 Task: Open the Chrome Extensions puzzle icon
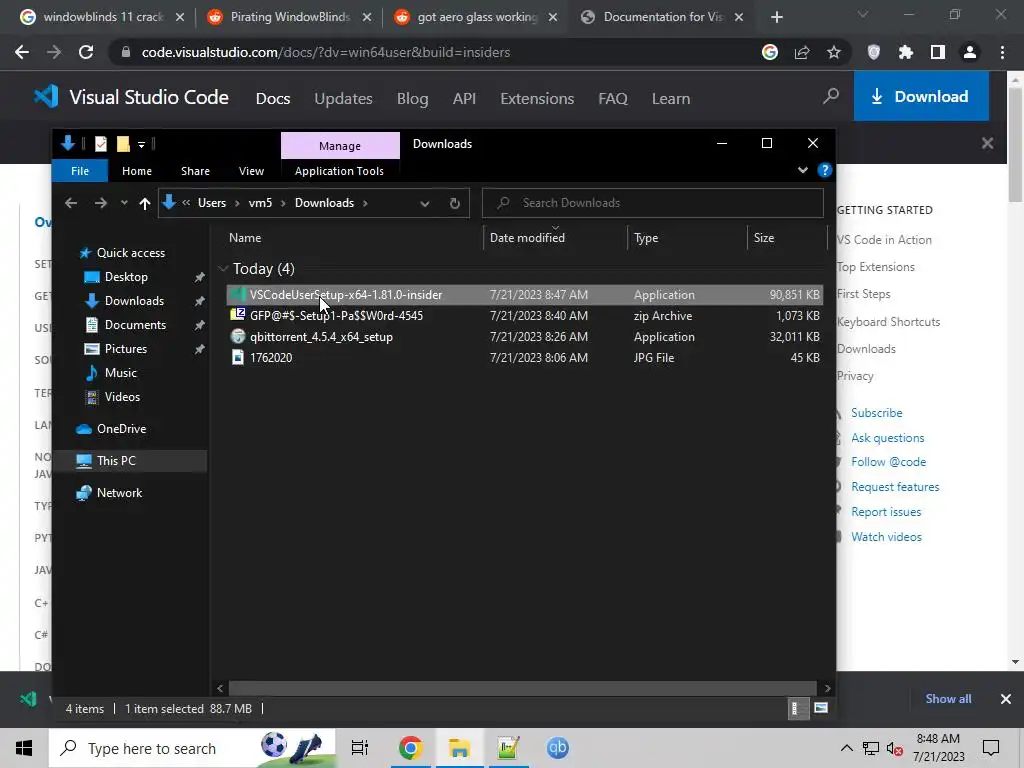click(906, 52)
